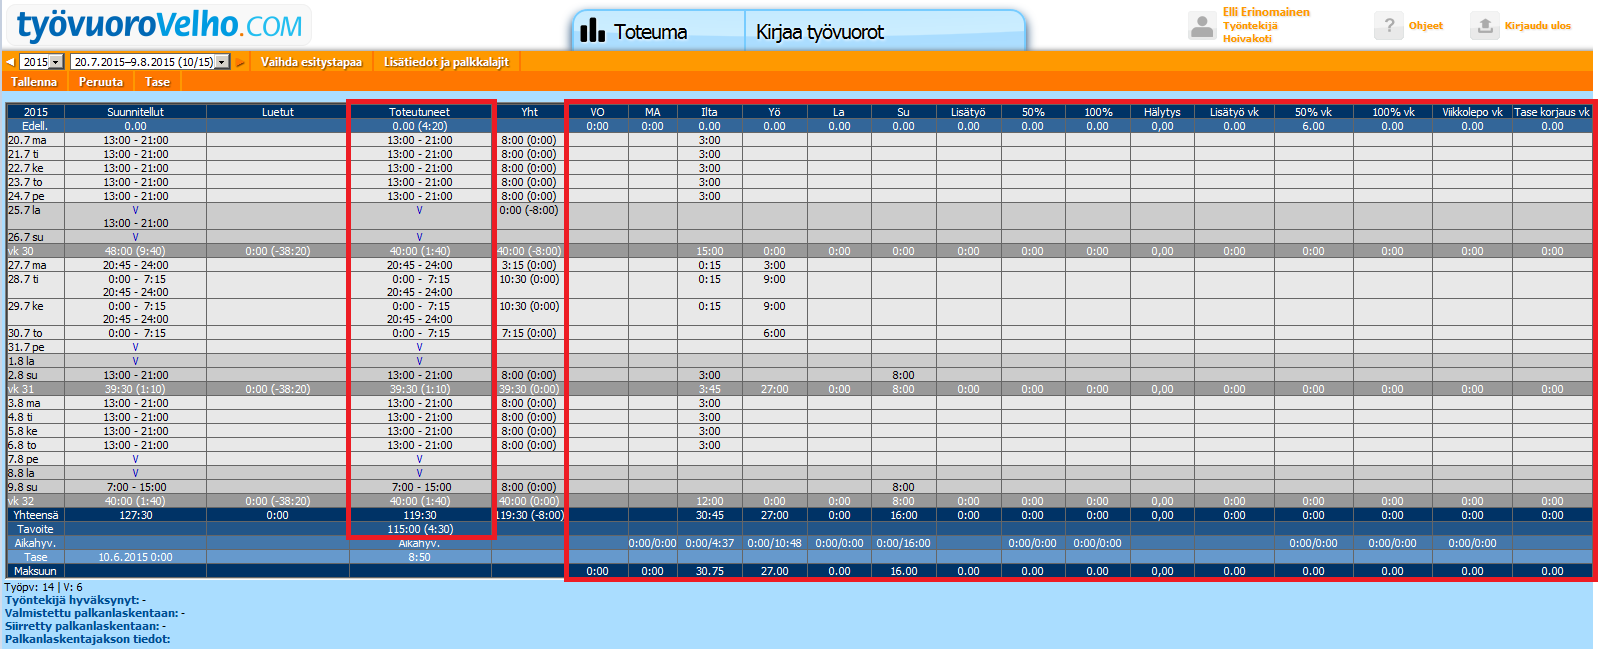This screenshot has height=649, width=1605.
Task: Click the 48:00 (9:40) planned total cell
Action: pos(135,251)
